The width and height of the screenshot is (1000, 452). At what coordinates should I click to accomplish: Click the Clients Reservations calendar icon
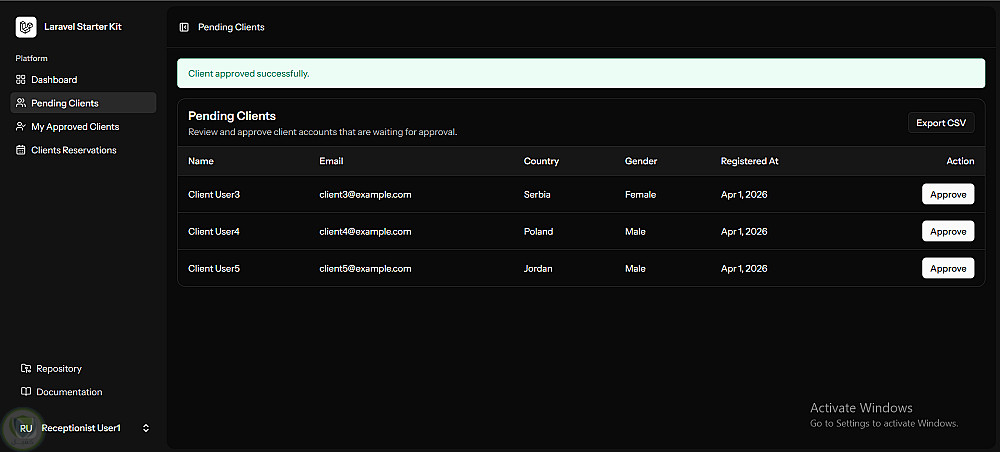click(20, 150)
